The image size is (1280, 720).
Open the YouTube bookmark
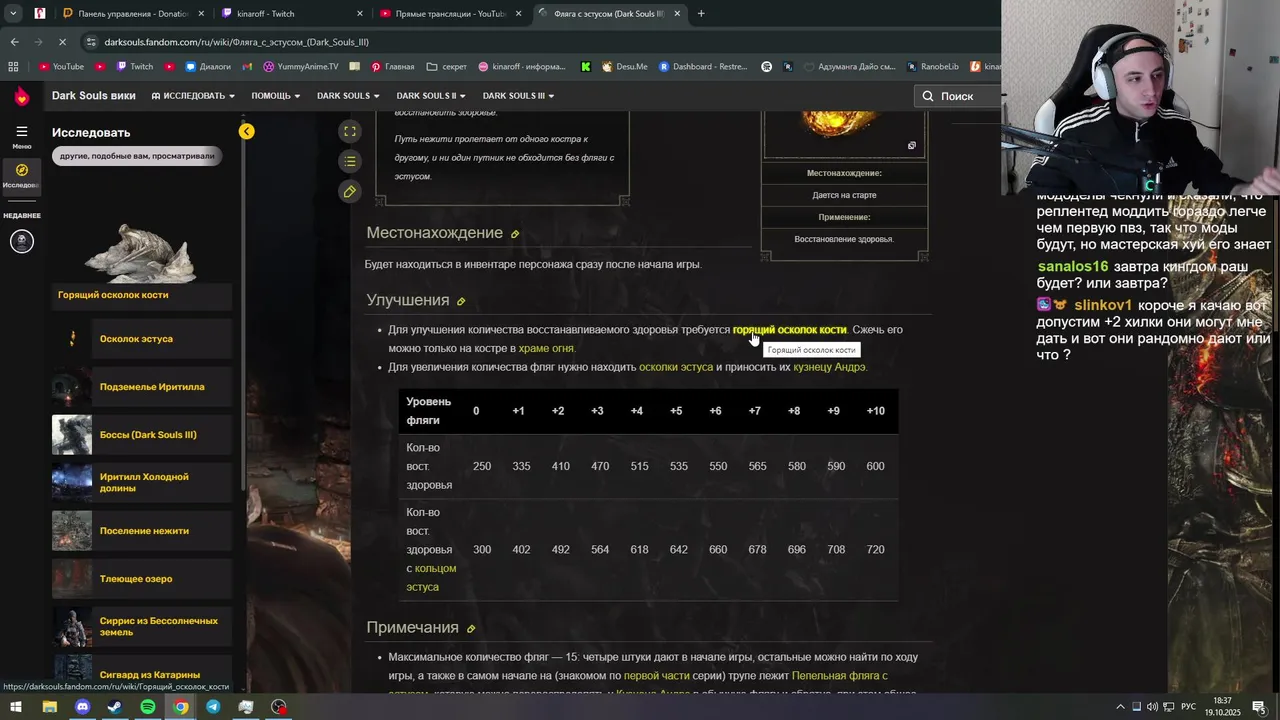tap(61, 67)
